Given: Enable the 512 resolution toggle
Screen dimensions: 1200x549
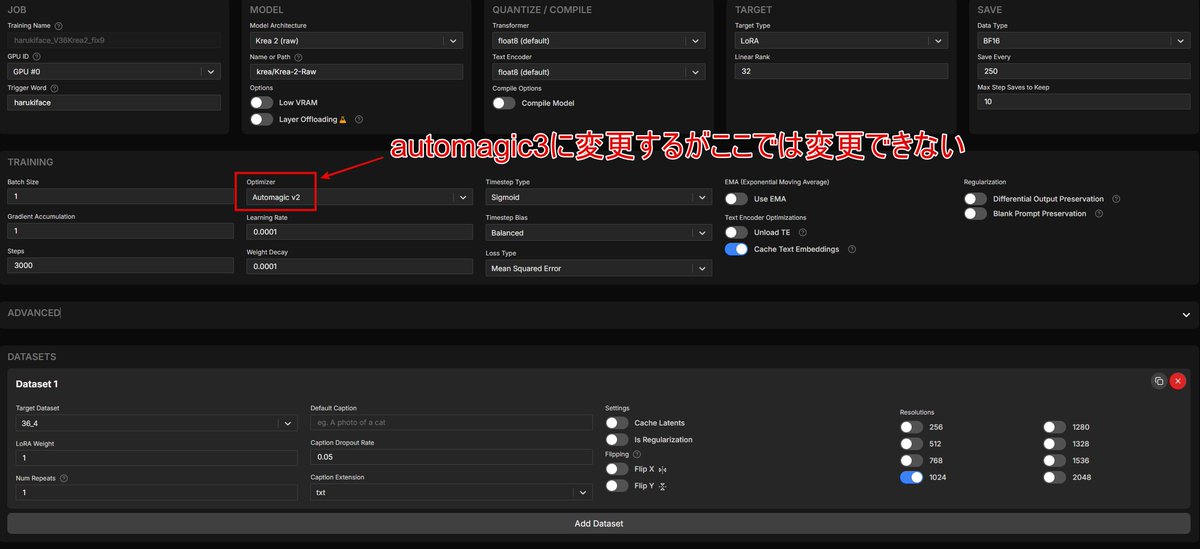Looking at the screenshot, I should [x=911, y=444].
